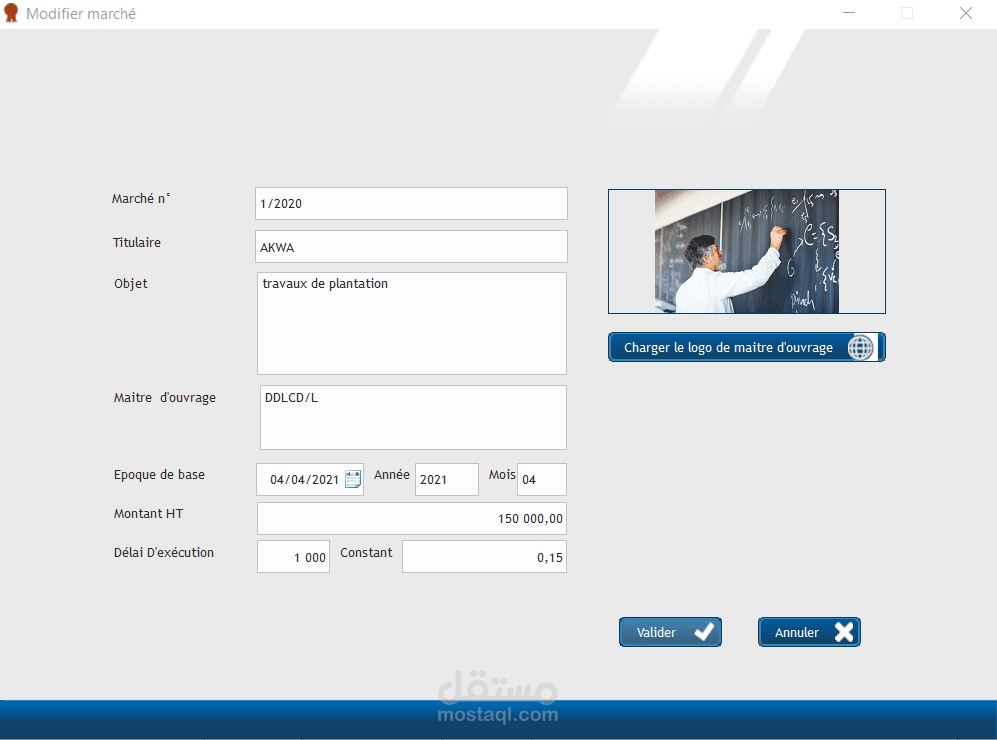Image resolution: width=997 pixels, height=740 pixels.
Task: Click the Montant HT field
Action: click(412, 519)
